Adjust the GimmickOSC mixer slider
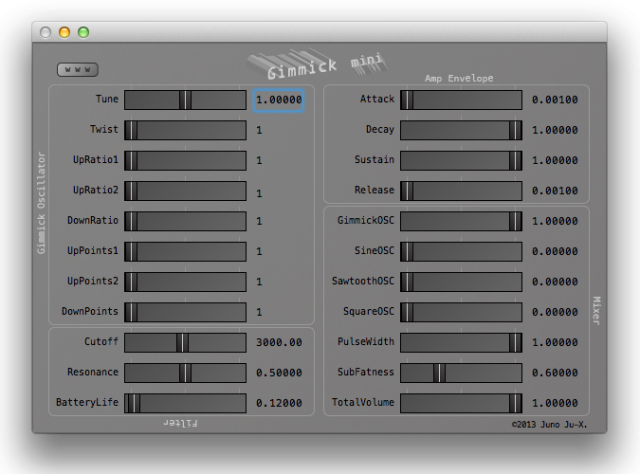This screenshot has width=640, height=474. tap(461, 221)
